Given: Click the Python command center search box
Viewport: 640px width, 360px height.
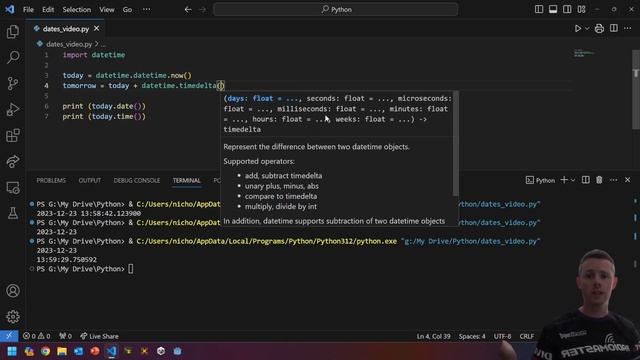Looking at the screenshot, I should coord(336,9).
